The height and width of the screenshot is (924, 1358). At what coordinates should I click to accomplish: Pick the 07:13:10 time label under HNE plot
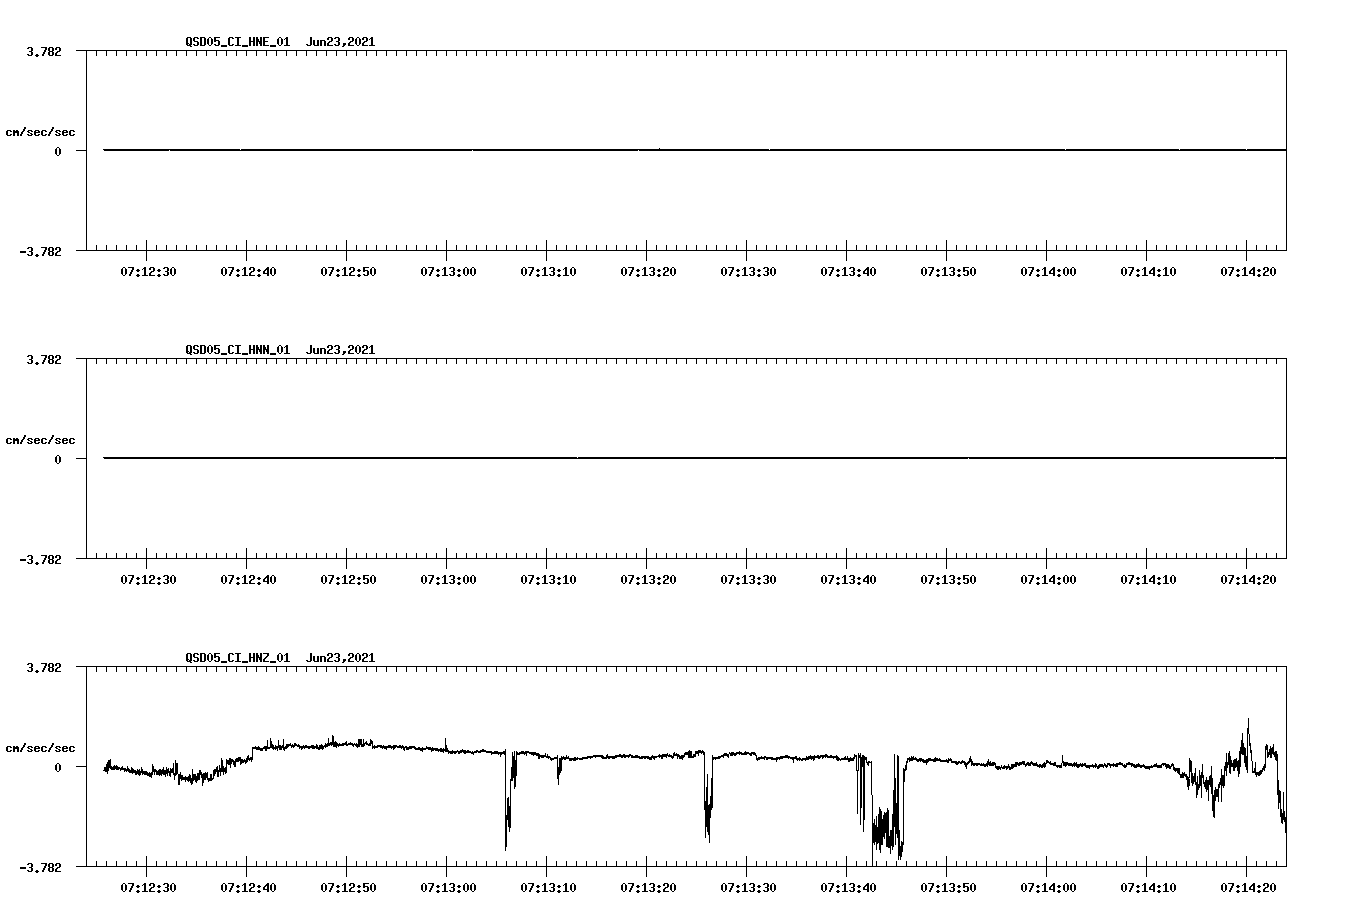pos(548,271)
